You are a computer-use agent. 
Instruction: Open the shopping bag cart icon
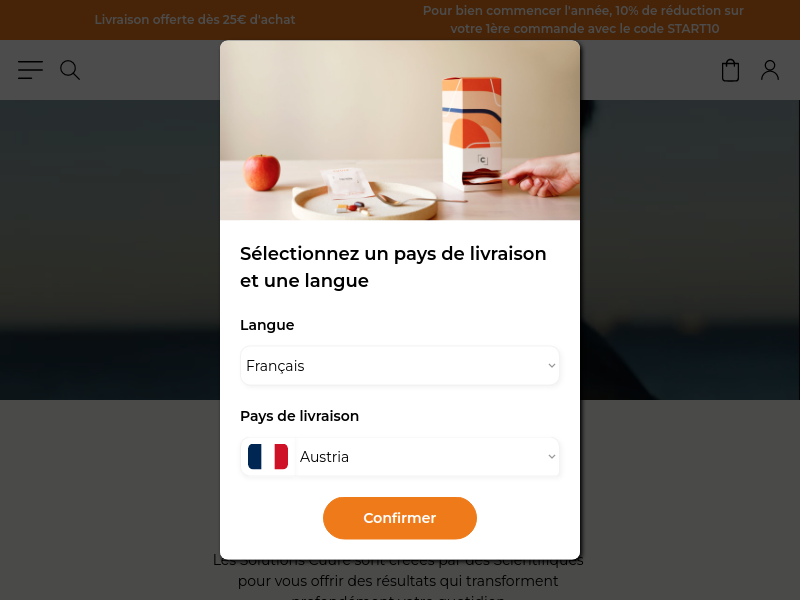click(730, 70)
